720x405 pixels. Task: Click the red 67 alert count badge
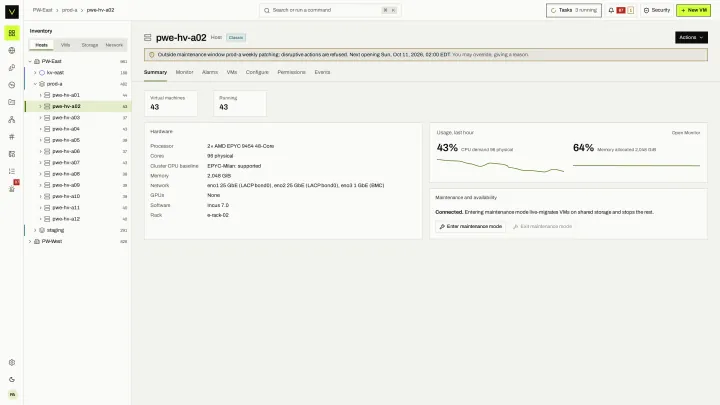pos(621,10)
